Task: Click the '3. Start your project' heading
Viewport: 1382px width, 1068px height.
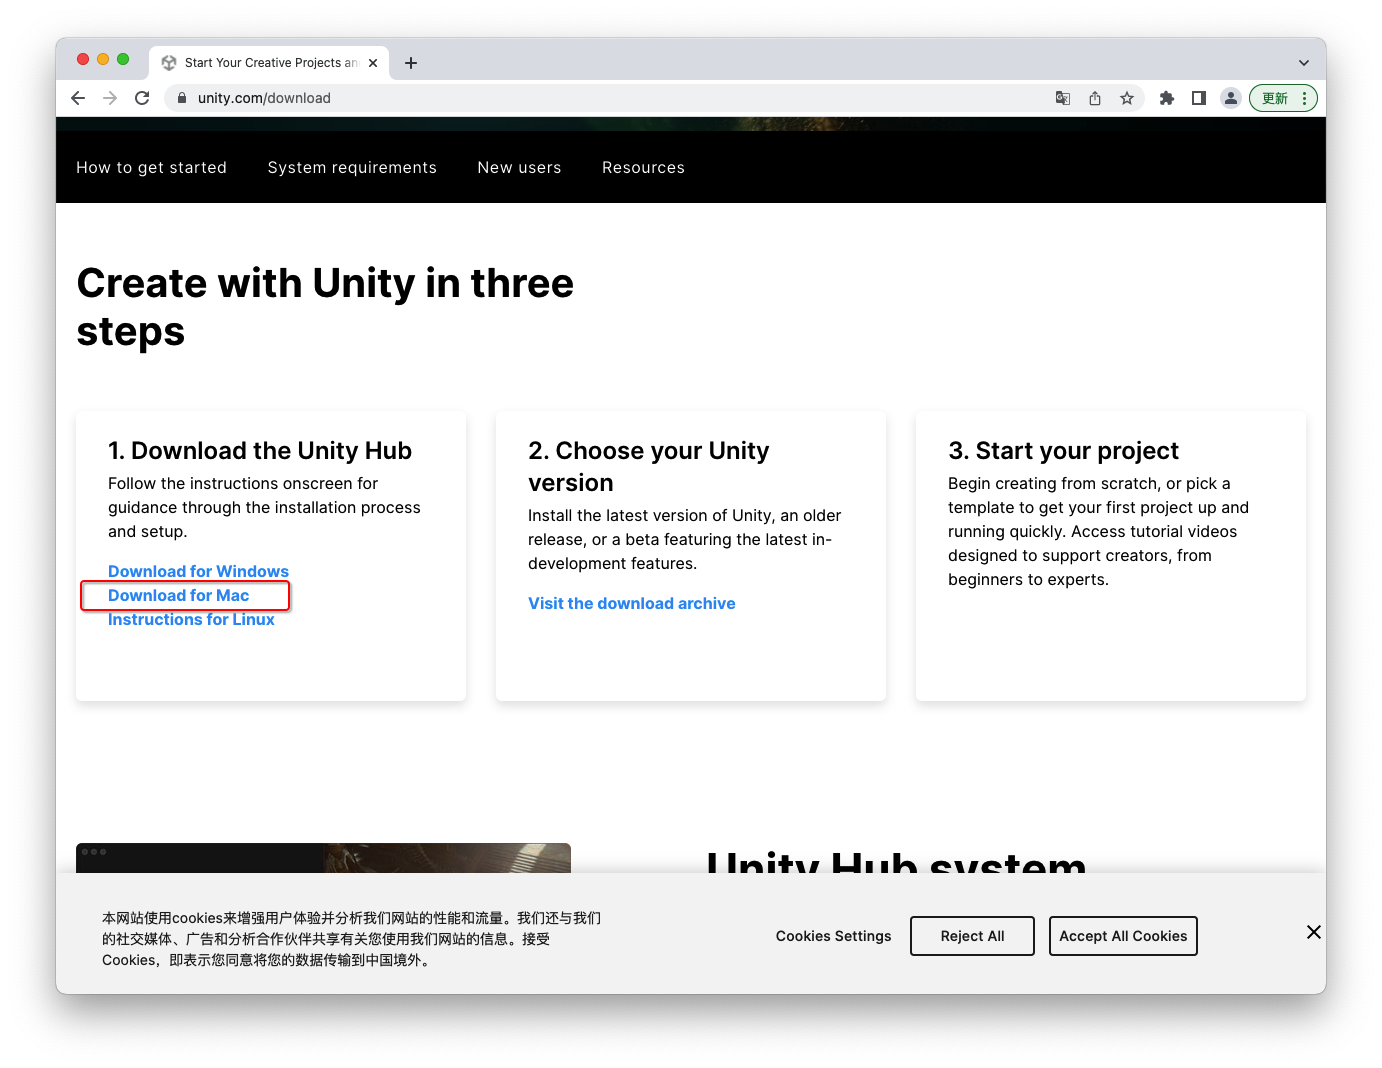Action: [x=1064, y=451]
